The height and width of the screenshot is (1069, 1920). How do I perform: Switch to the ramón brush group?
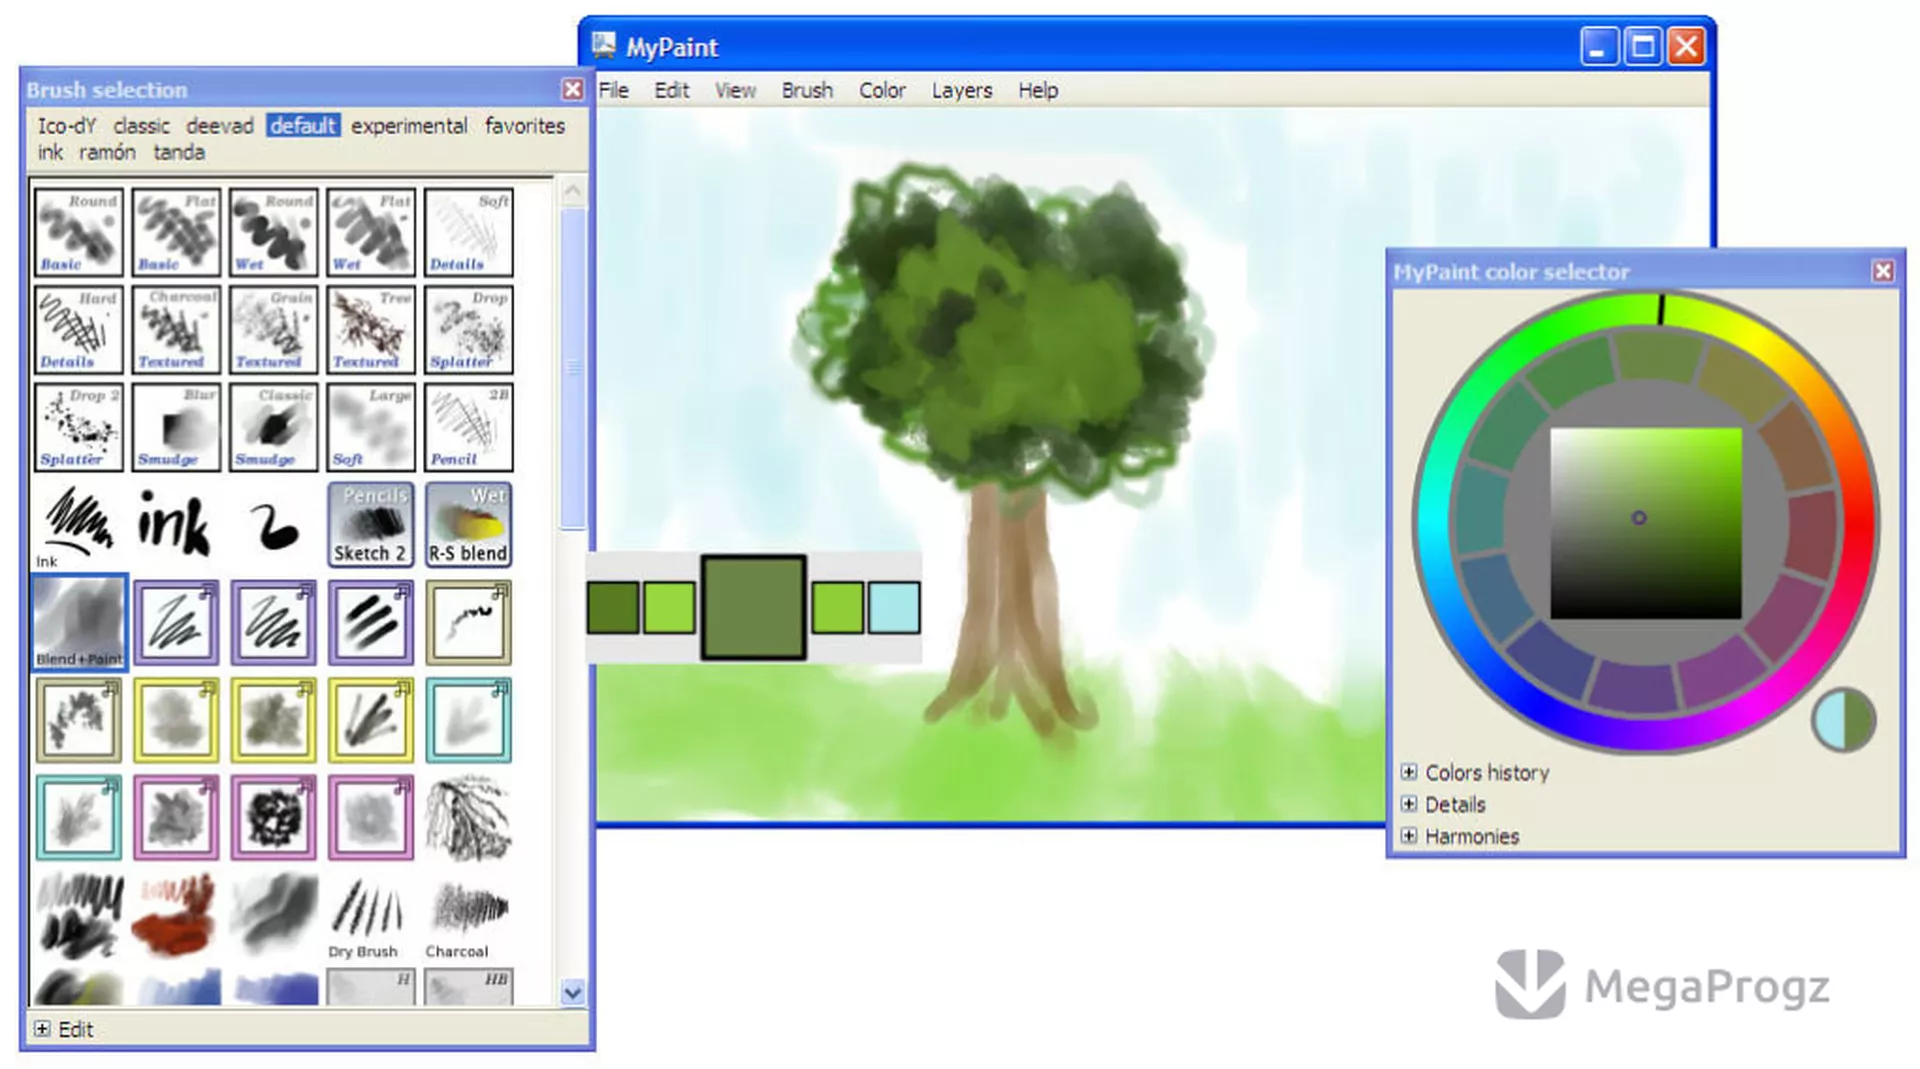click(x=107, y=152)
